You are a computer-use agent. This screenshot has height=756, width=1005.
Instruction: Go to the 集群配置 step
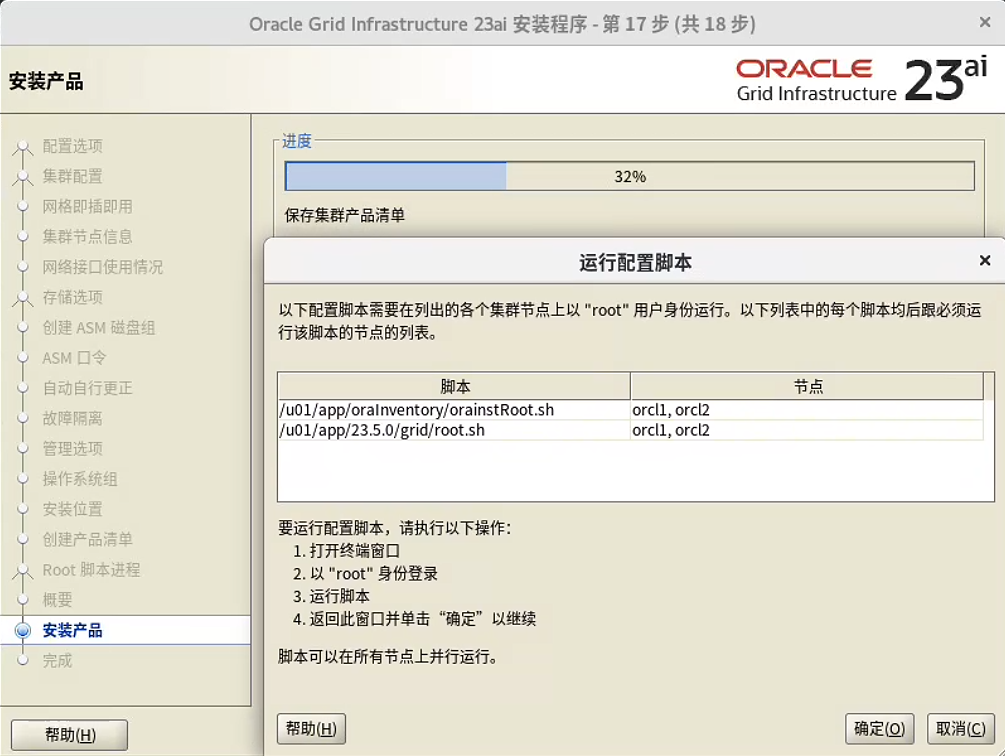tap(72, 176)
